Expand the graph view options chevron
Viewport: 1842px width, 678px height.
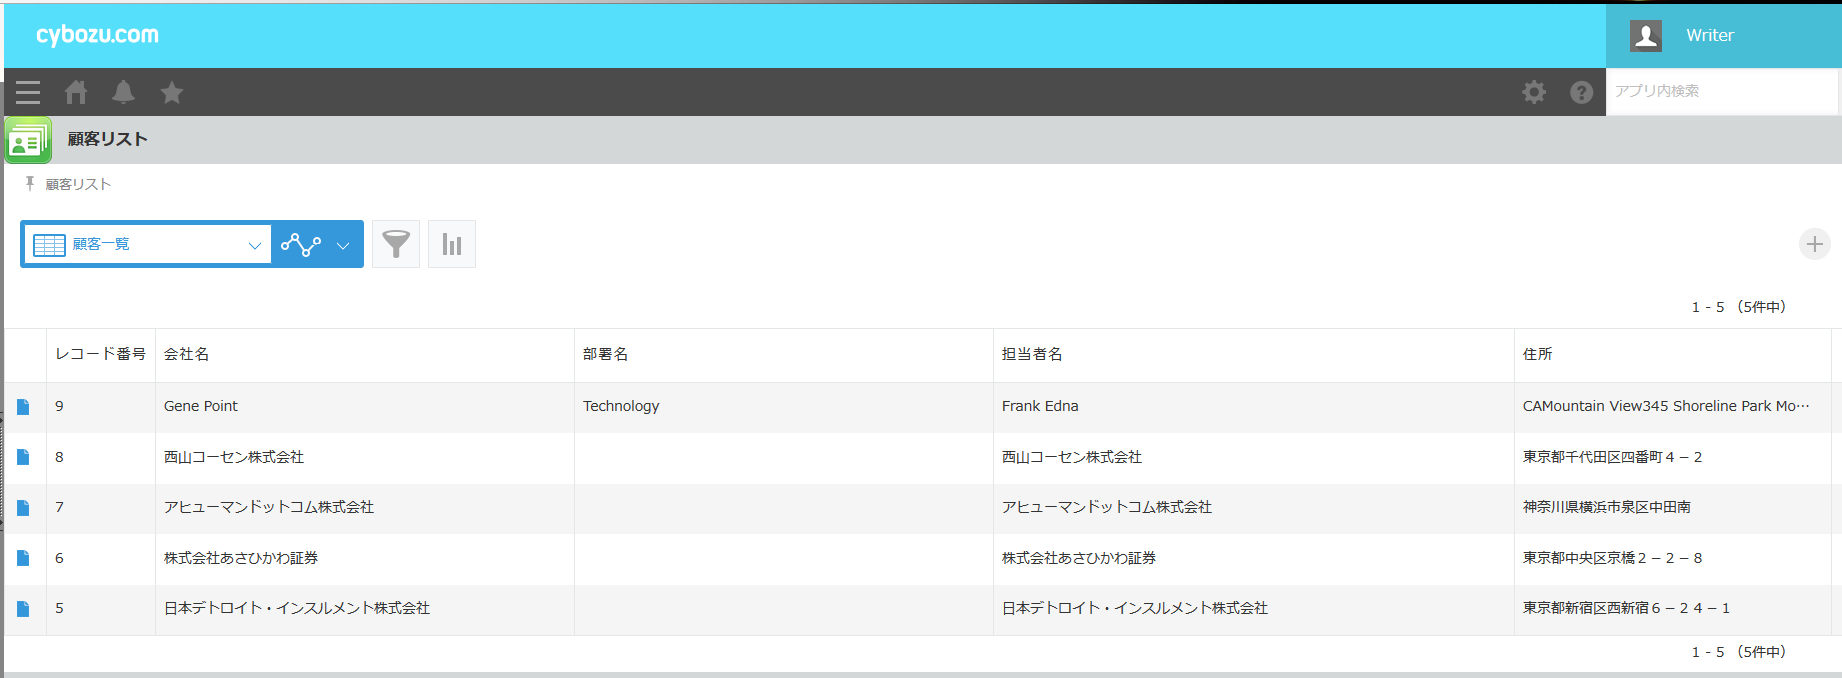[343, 246]
